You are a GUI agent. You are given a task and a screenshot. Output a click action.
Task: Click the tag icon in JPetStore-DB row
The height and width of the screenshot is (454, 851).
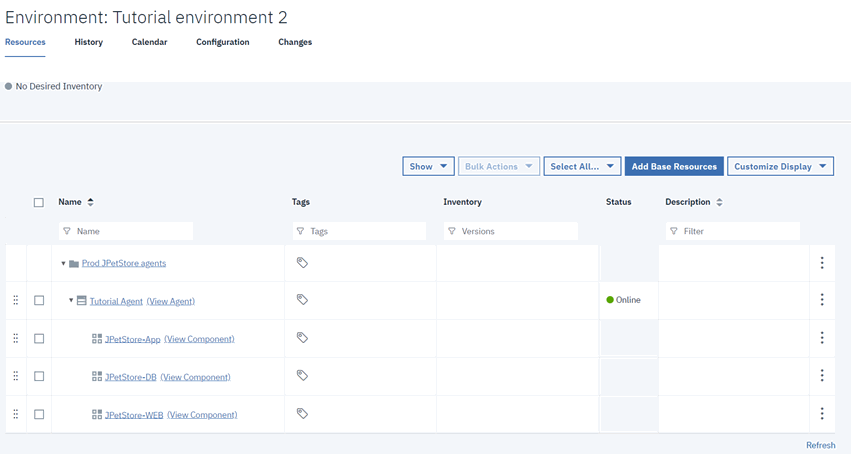tap(302, 375)
